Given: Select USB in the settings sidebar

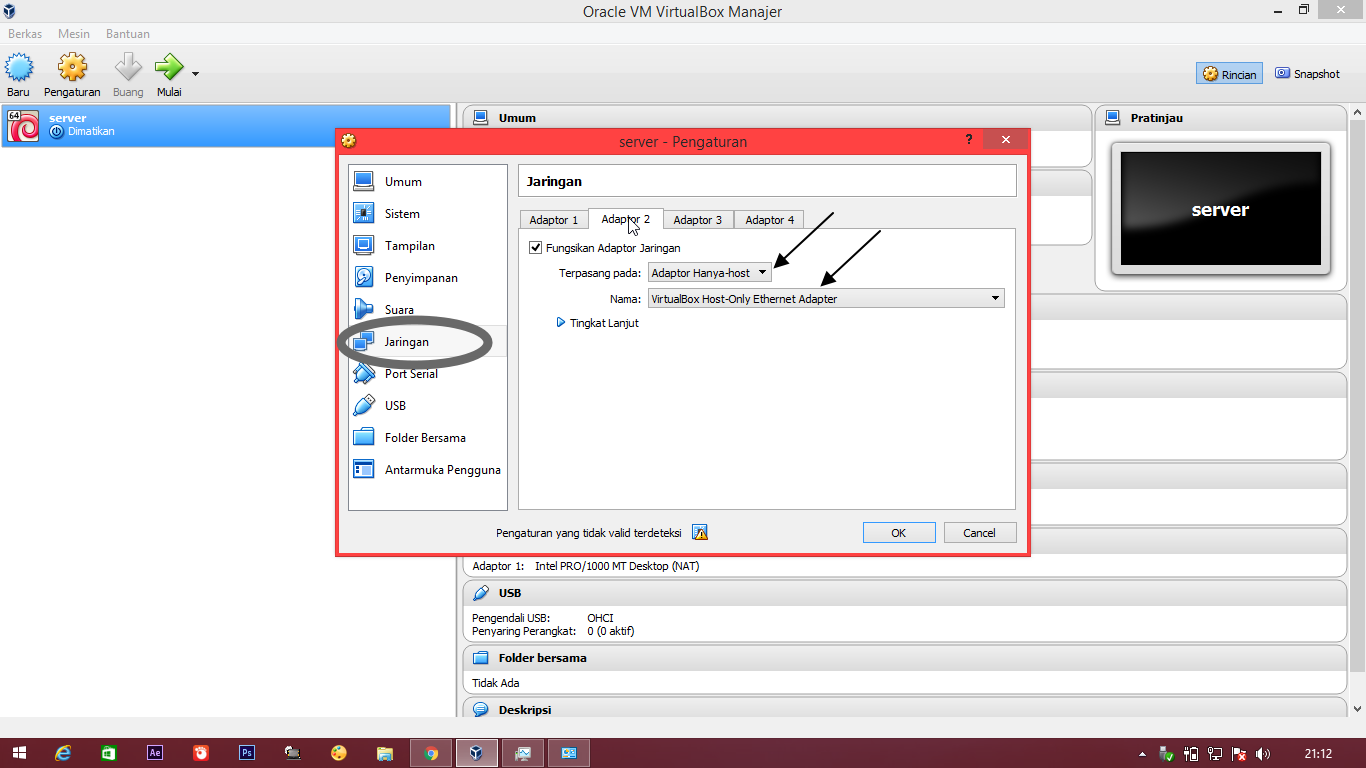Looking at the screenshot, I should (x=427, y=406).
